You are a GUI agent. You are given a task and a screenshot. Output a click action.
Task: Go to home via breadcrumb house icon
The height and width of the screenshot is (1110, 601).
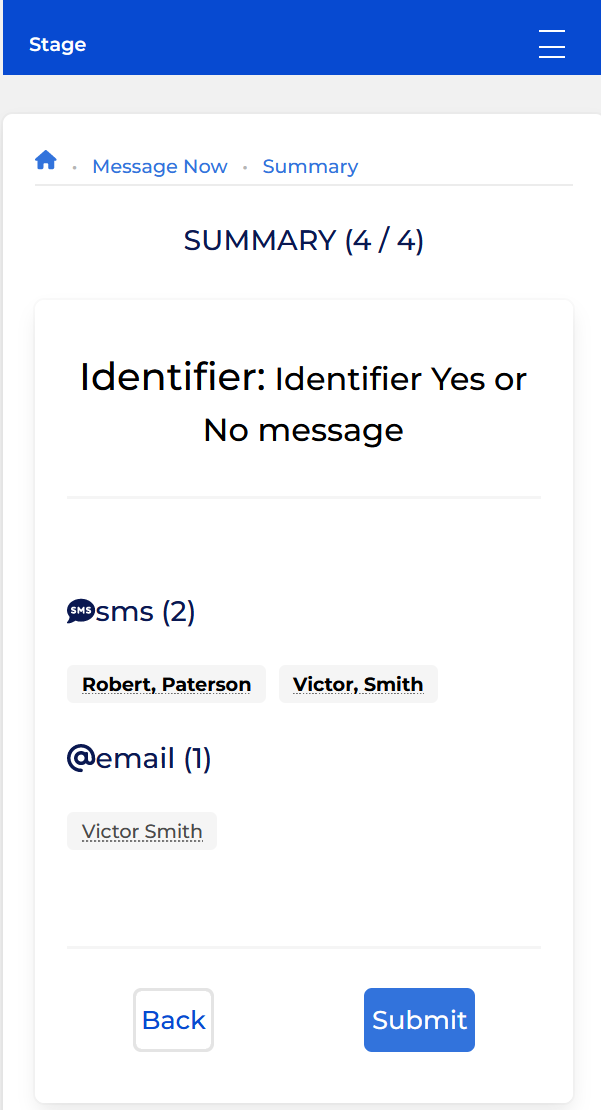(46, 160)
